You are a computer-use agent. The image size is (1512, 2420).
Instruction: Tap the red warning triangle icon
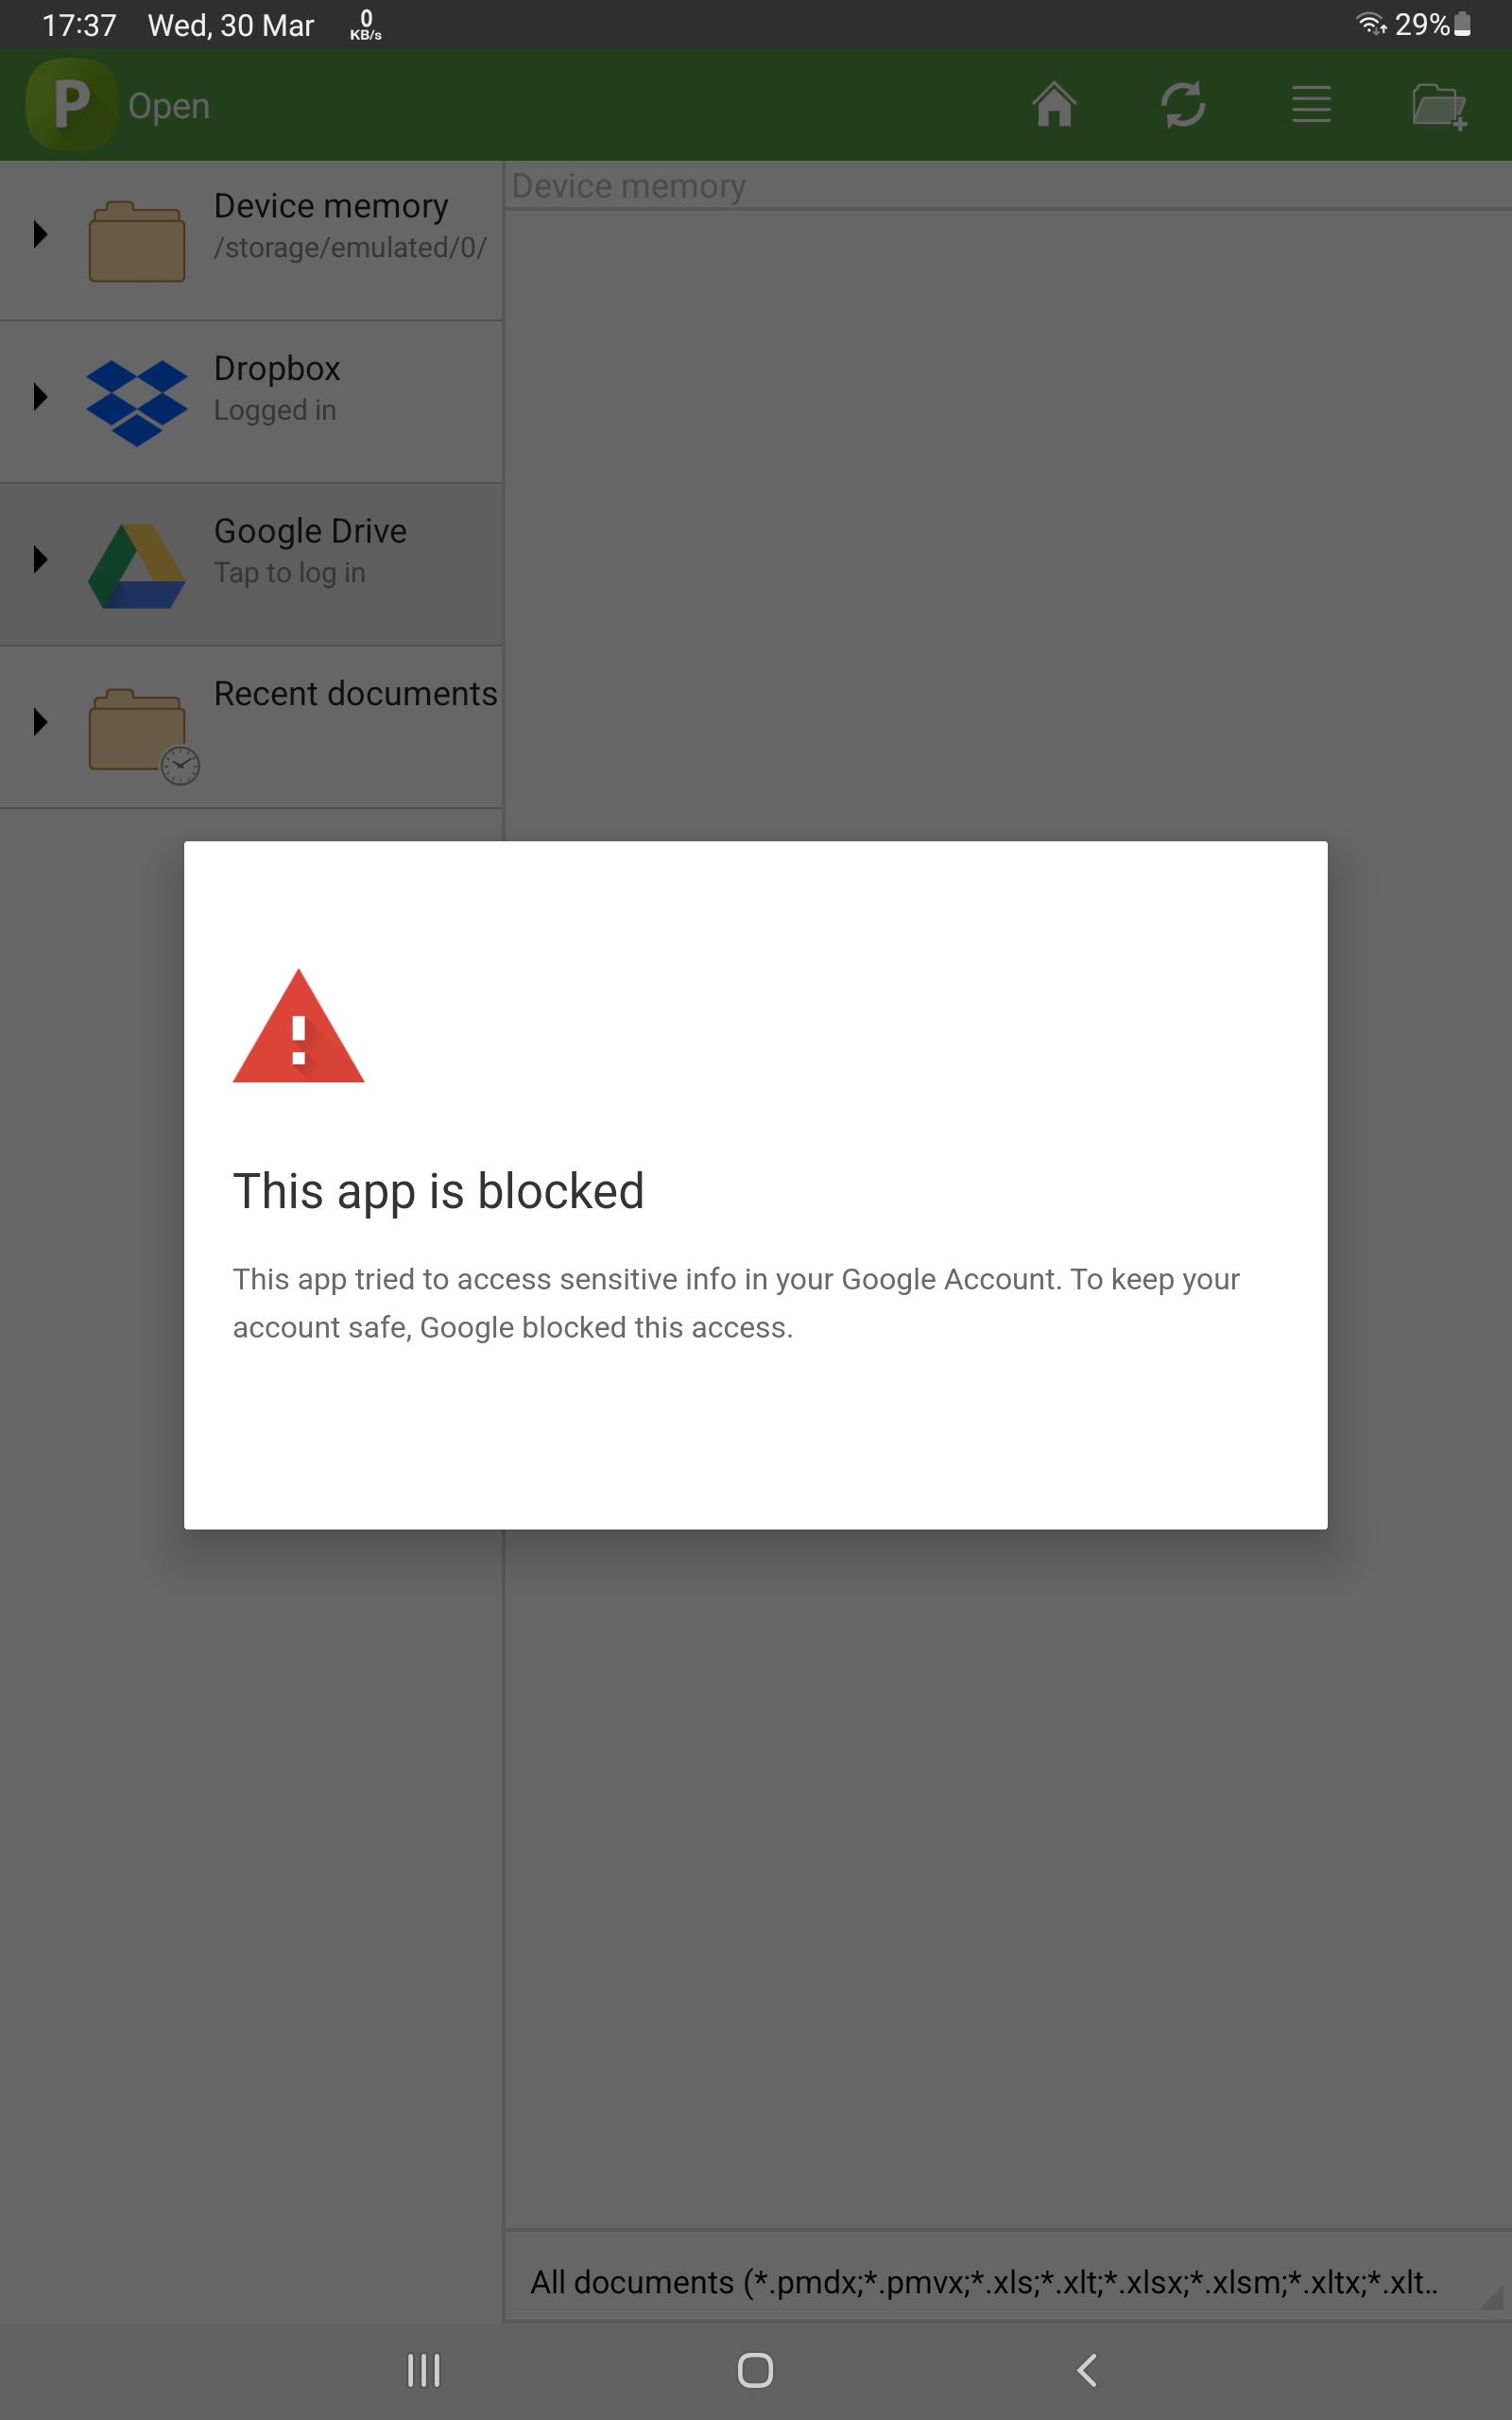298,1028
